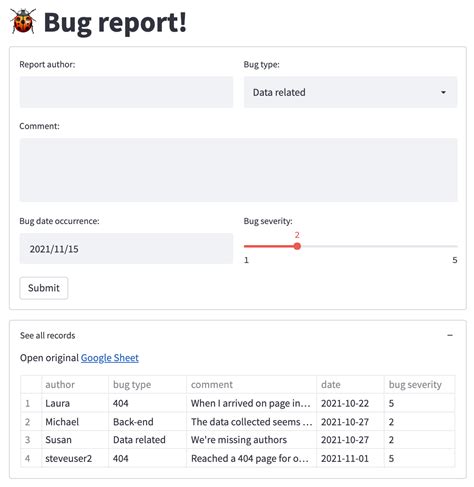The height and width of the screenshot is (487, 474).
Task: Select the Laura author cell
Action: coord(75,403)
